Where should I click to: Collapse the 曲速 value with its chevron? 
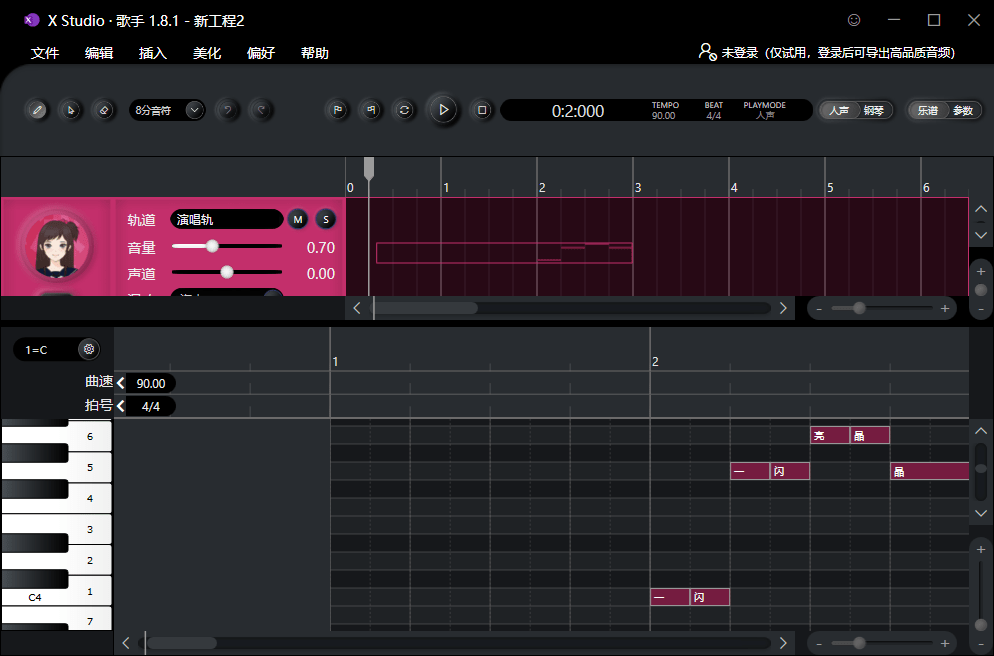120,383
